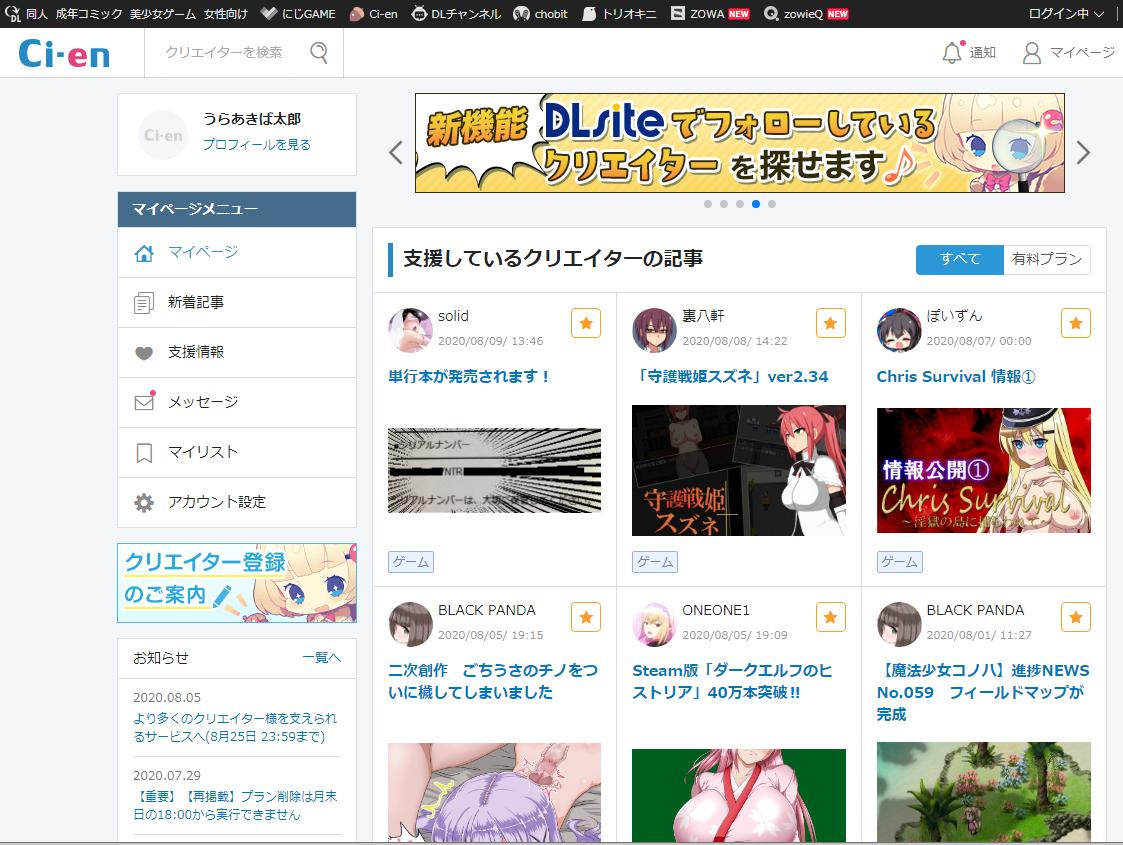Viewport: 1123px width, 845px height.
Task: Open にじGAME in the top bar
Action: point(298,14)
